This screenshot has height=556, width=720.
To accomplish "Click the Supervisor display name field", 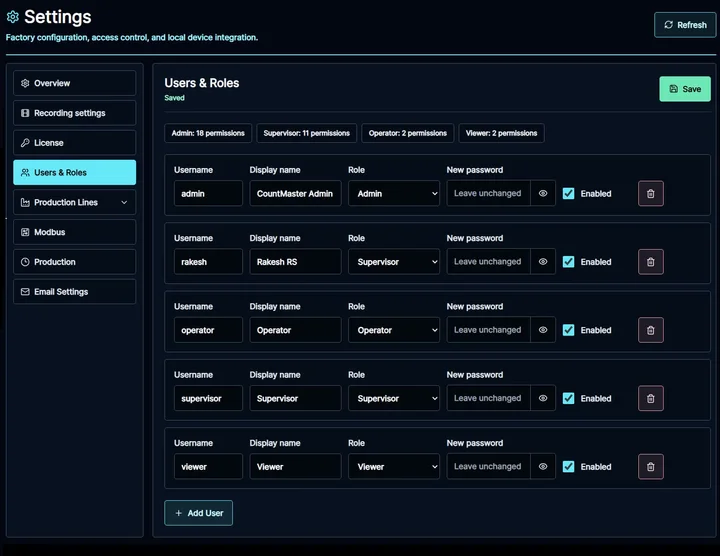I will pyautogui.click(x=296, y=399).
